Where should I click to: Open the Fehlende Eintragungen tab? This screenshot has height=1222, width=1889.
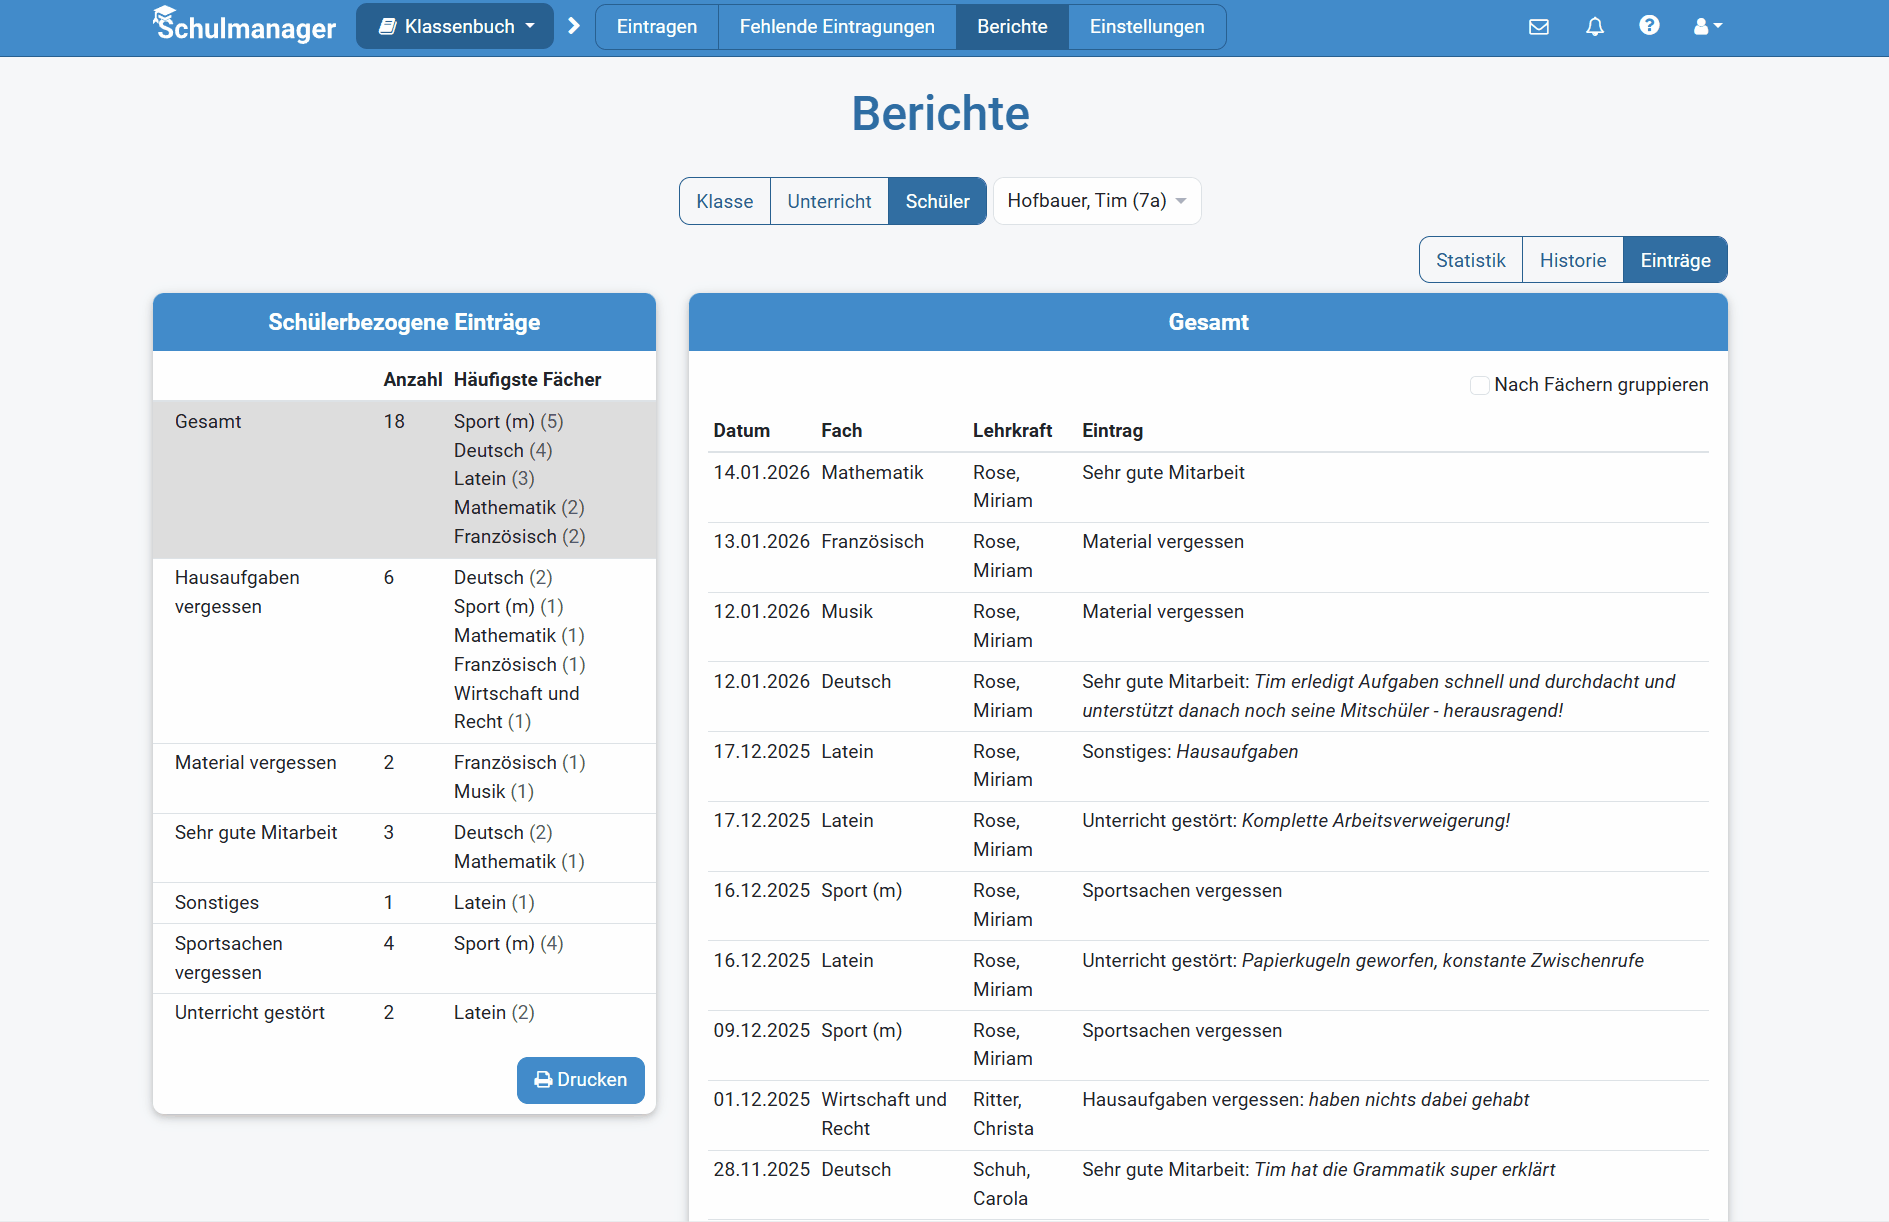point(837,27)
